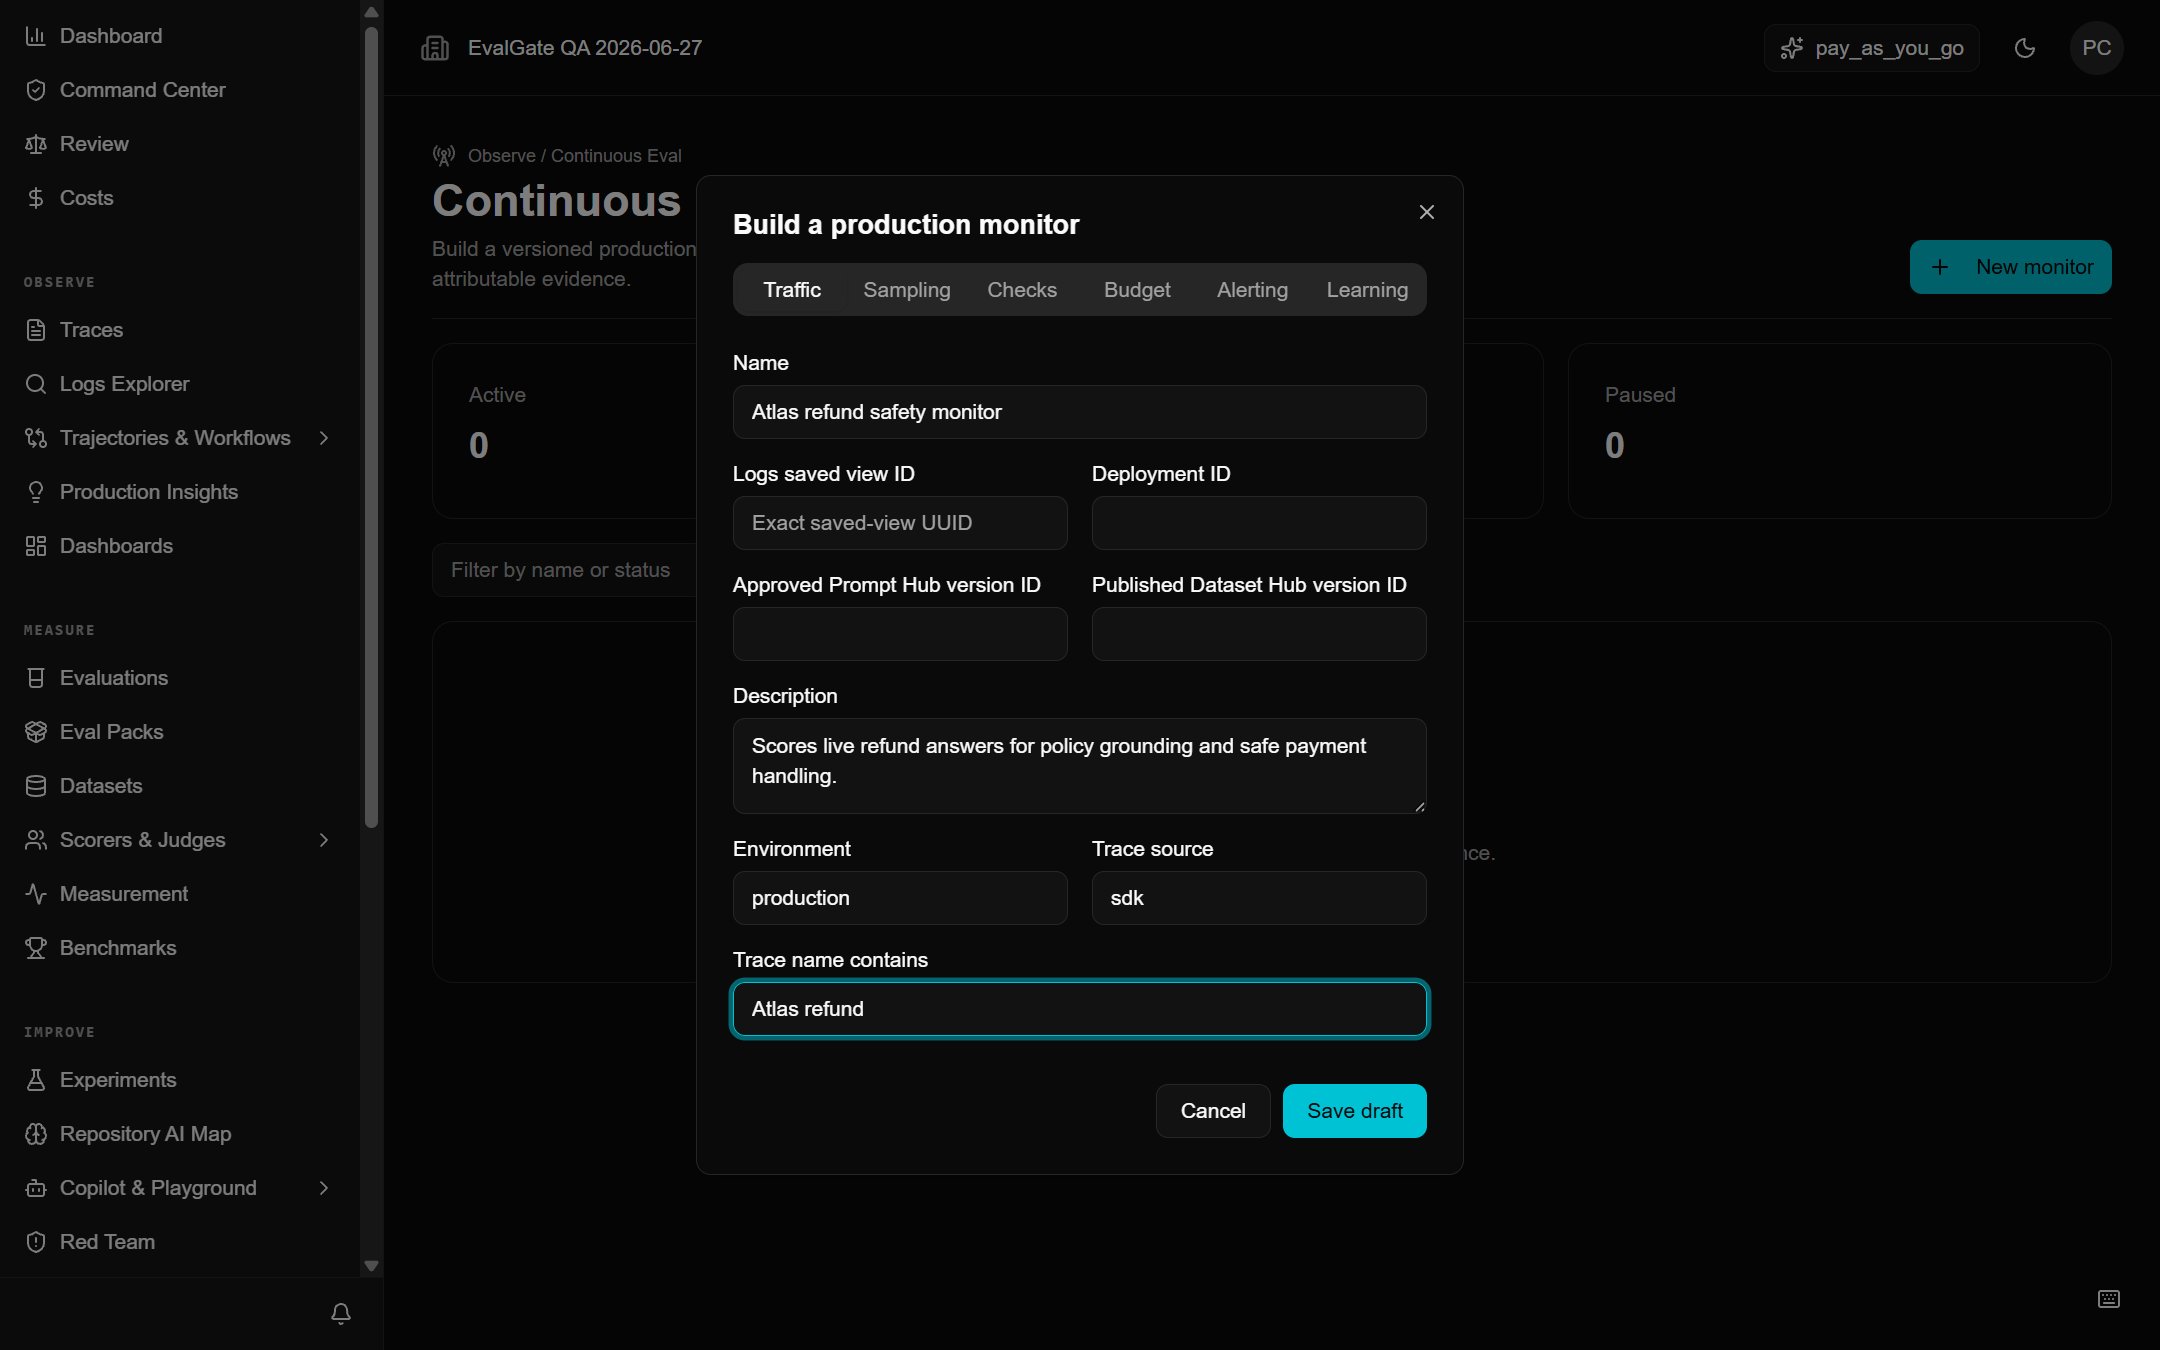2160x1350 pixels.
Task: Click the Trace source field showing sdk
Action: point(1259,898)
